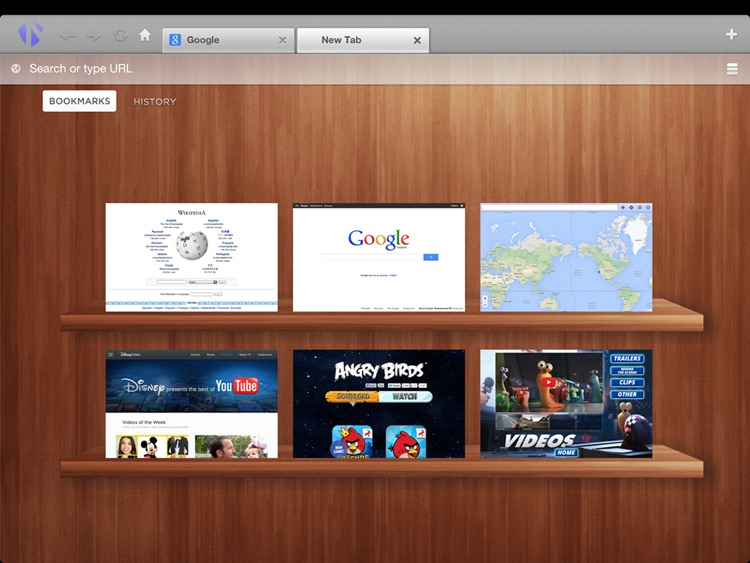Screen dimensions: 750x563
Task: Switch to the New Tab tab
Action: click(363, 40)
